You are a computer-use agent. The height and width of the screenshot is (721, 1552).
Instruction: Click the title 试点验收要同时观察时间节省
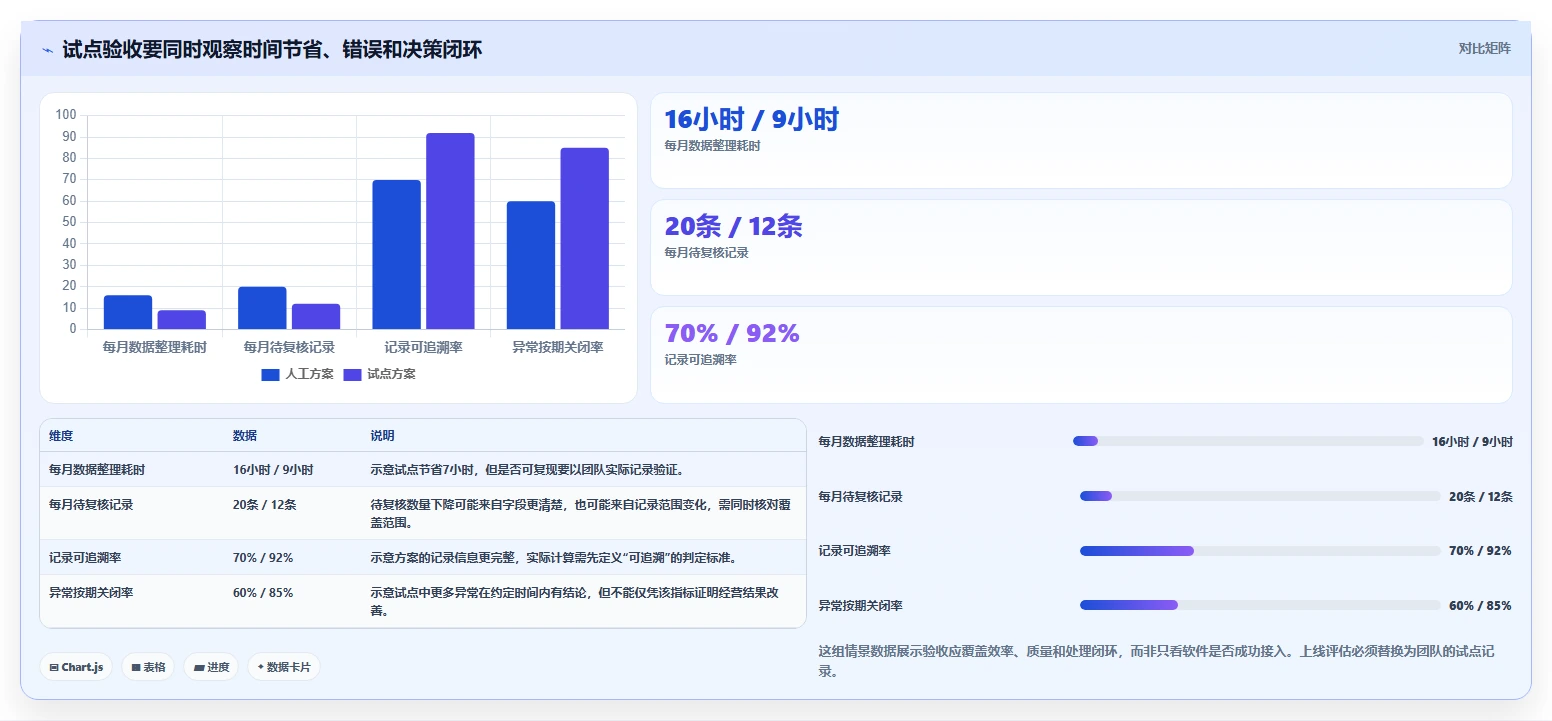[x=272, y=49]
